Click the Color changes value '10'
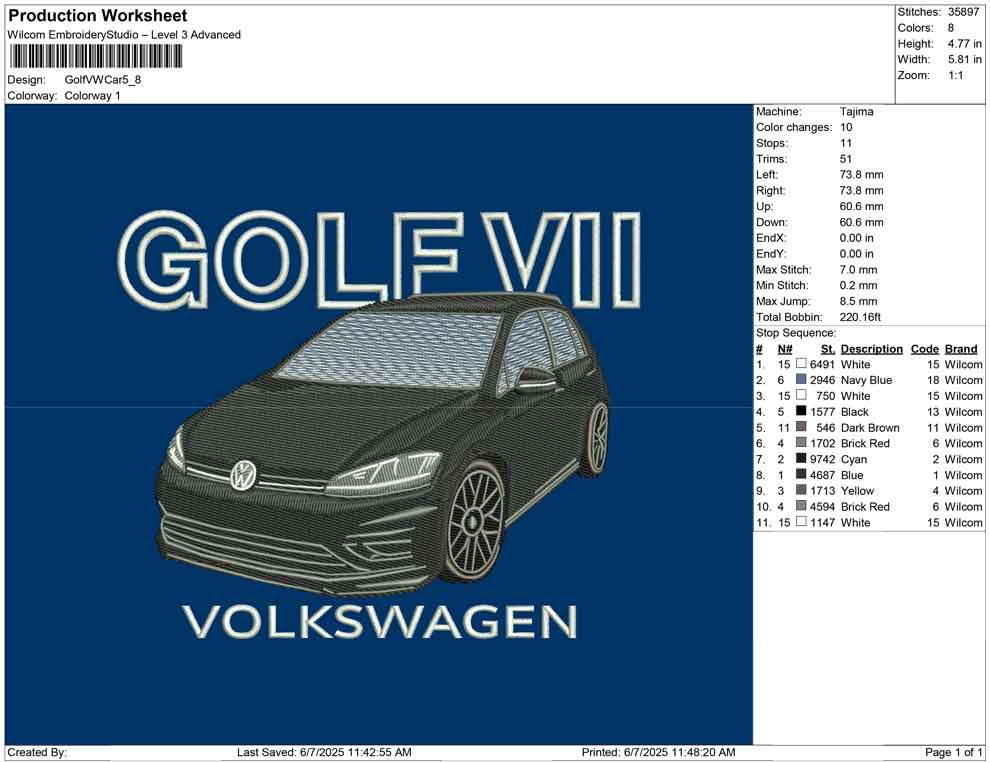 (x=846, y=128)
